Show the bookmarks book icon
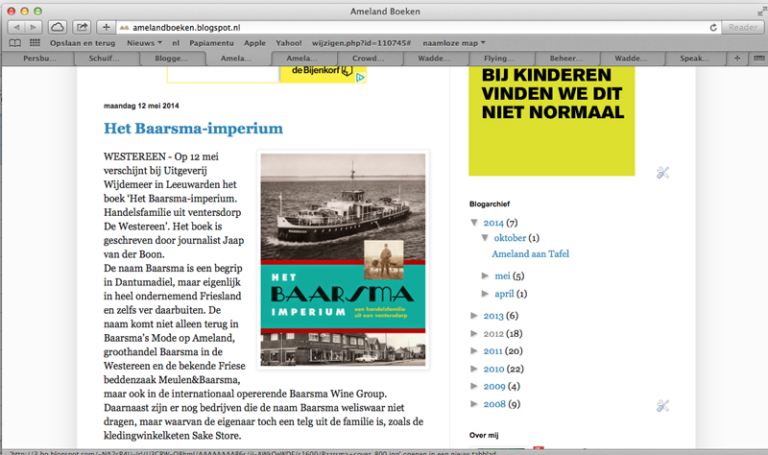The width and height of the screenshot is (768, 455). 15,43
